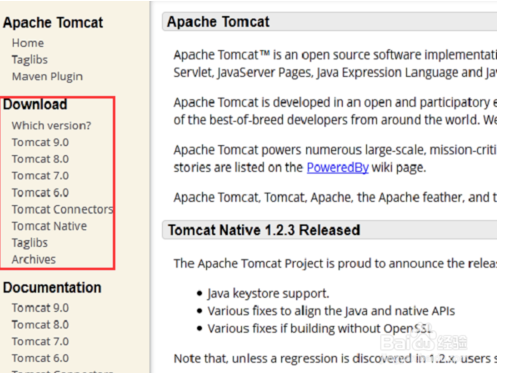Go to Tomcat 6.0 download page
The height and width of the screenshot is (373, 511).
tap(40, 193)
